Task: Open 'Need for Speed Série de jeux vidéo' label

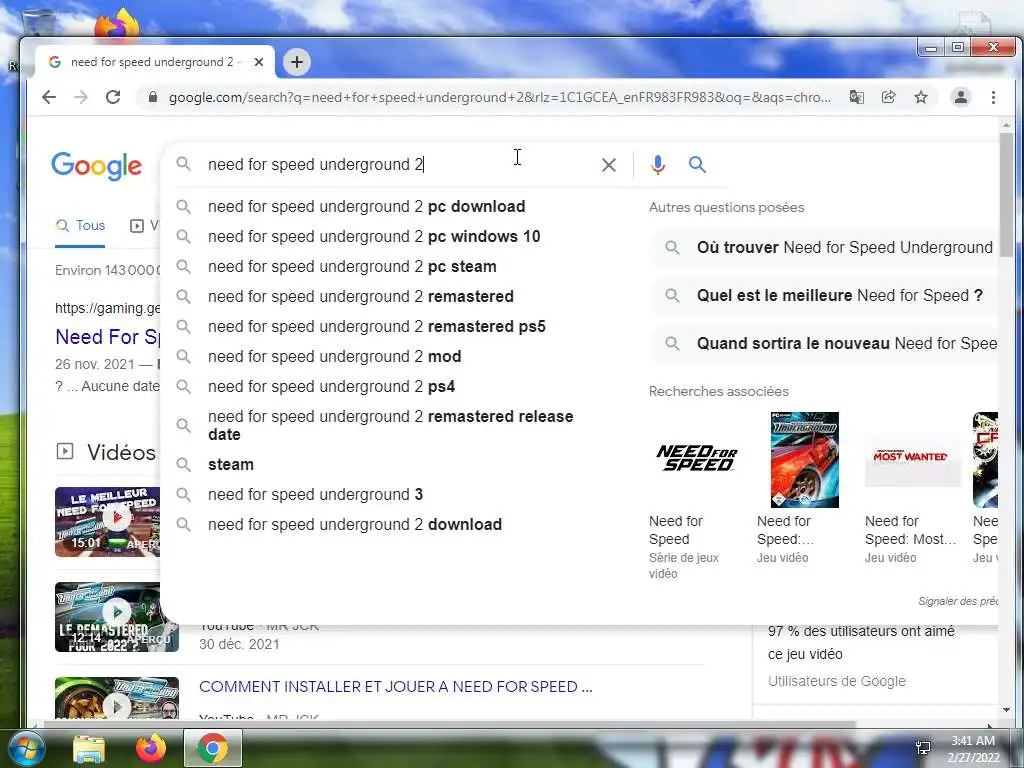Action: [684, 547]
